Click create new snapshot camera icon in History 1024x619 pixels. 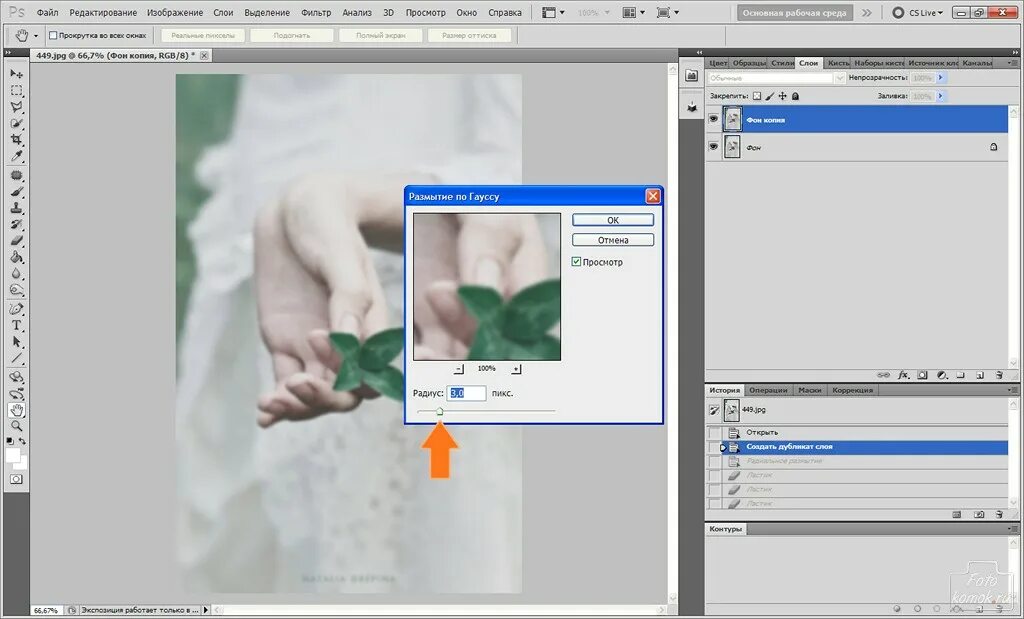(x=979, y=515)
